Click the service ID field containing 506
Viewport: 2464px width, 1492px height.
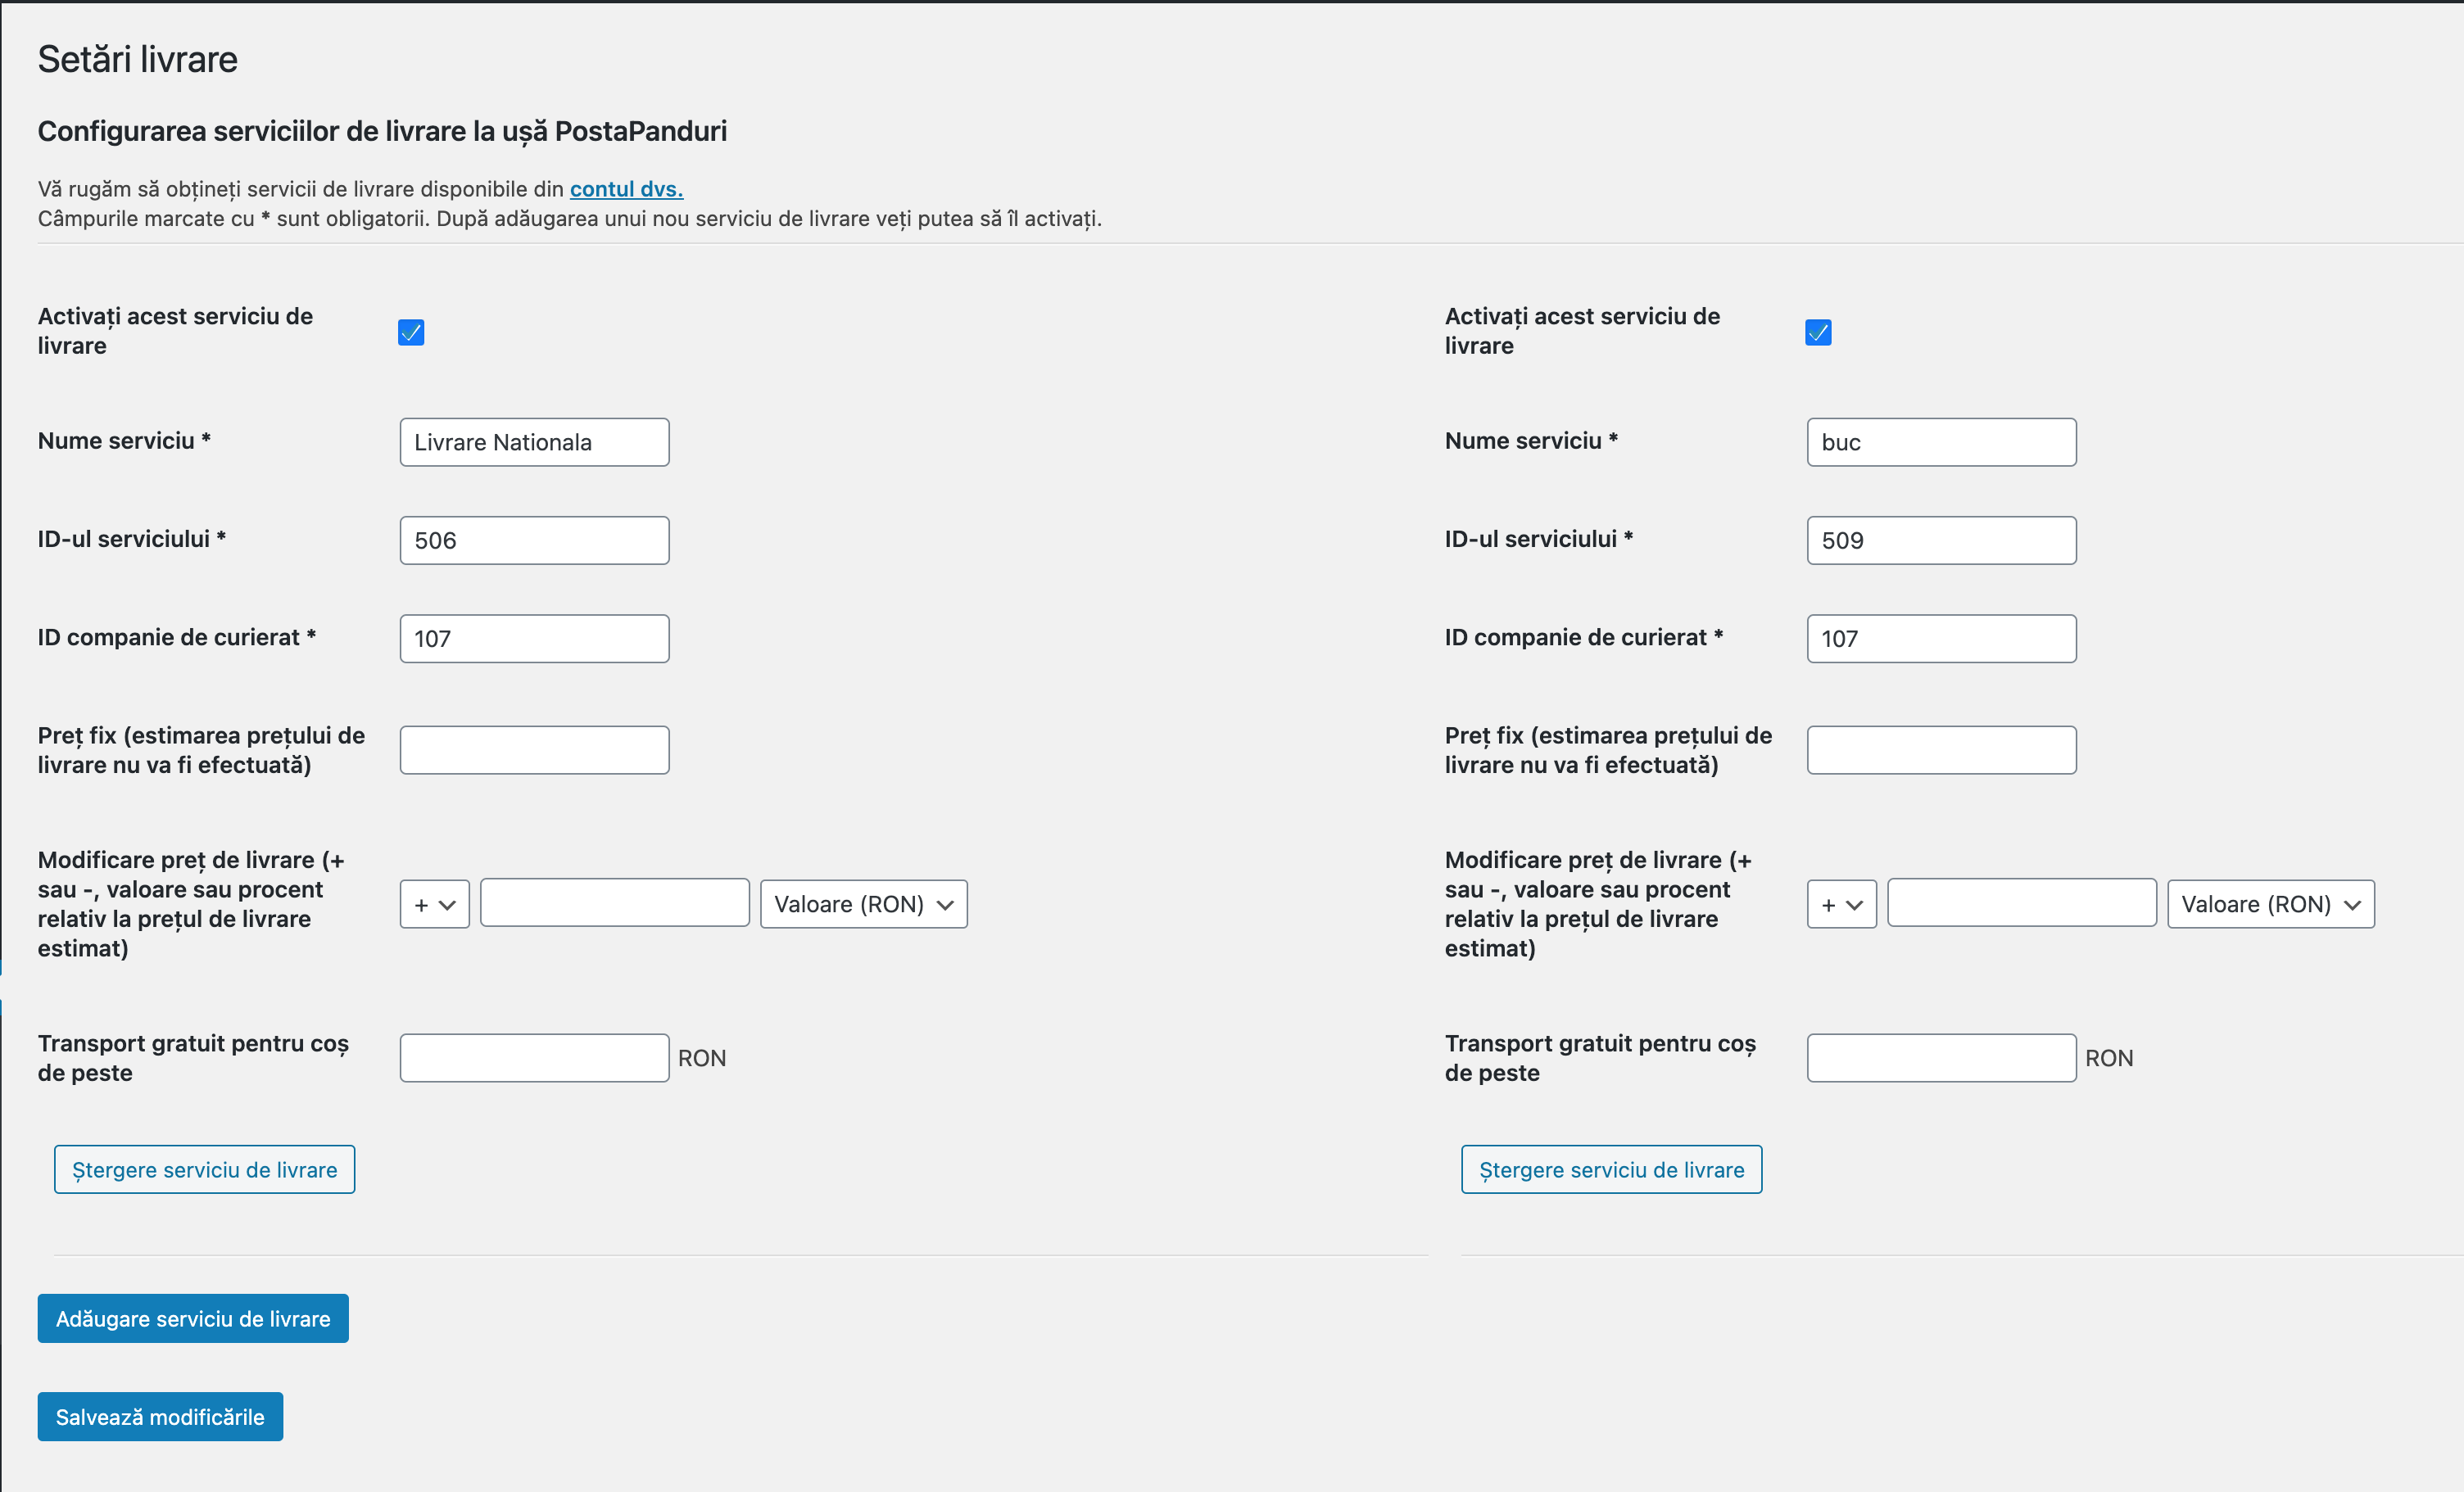point(534,540)
